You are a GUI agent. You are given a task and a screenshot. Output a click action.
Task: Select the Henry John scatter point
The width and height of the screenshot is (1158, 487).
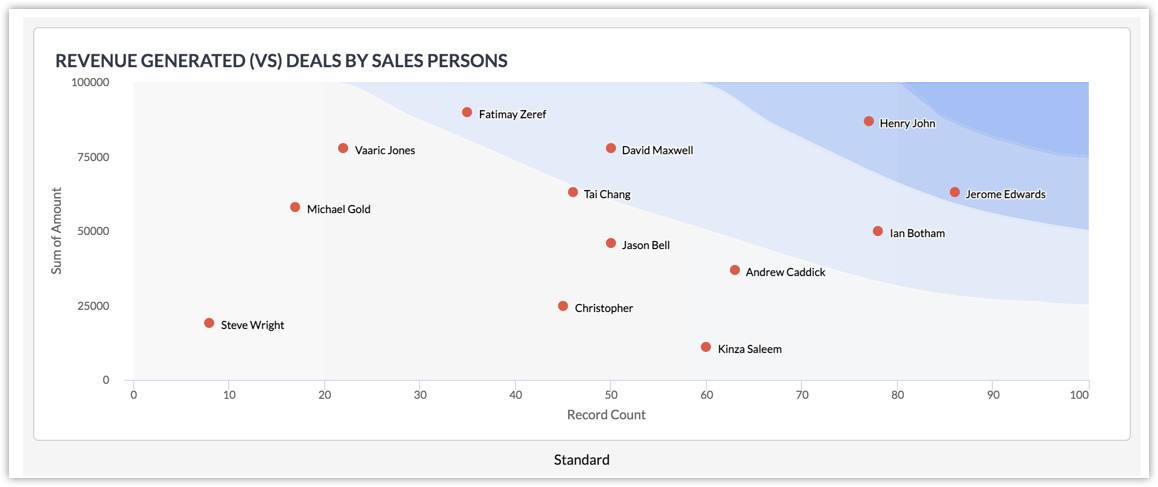point(869,122)
